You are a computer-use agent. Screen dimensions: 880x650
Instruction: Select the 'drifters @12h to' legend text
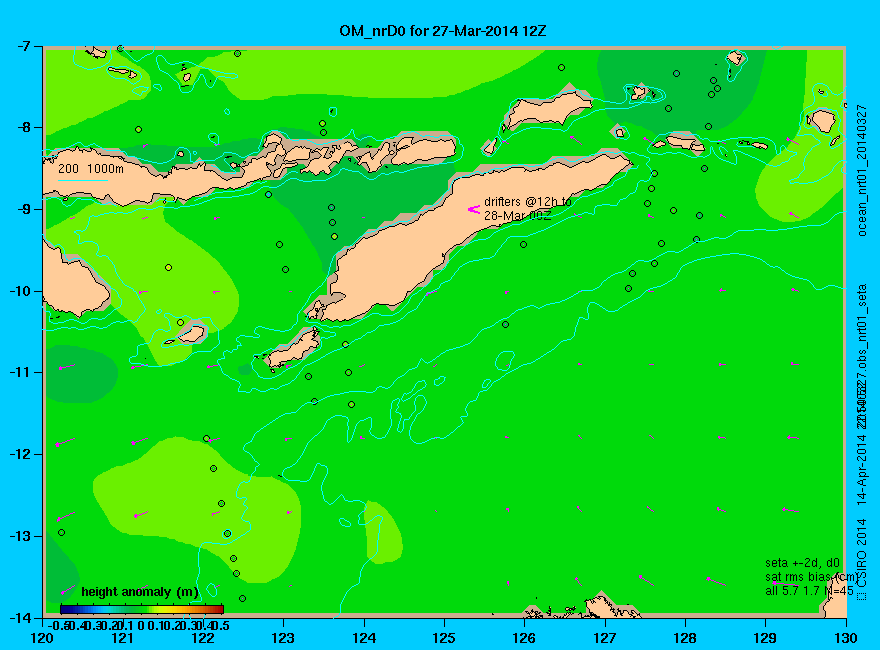pyautogui.click(x=528, y=202)
